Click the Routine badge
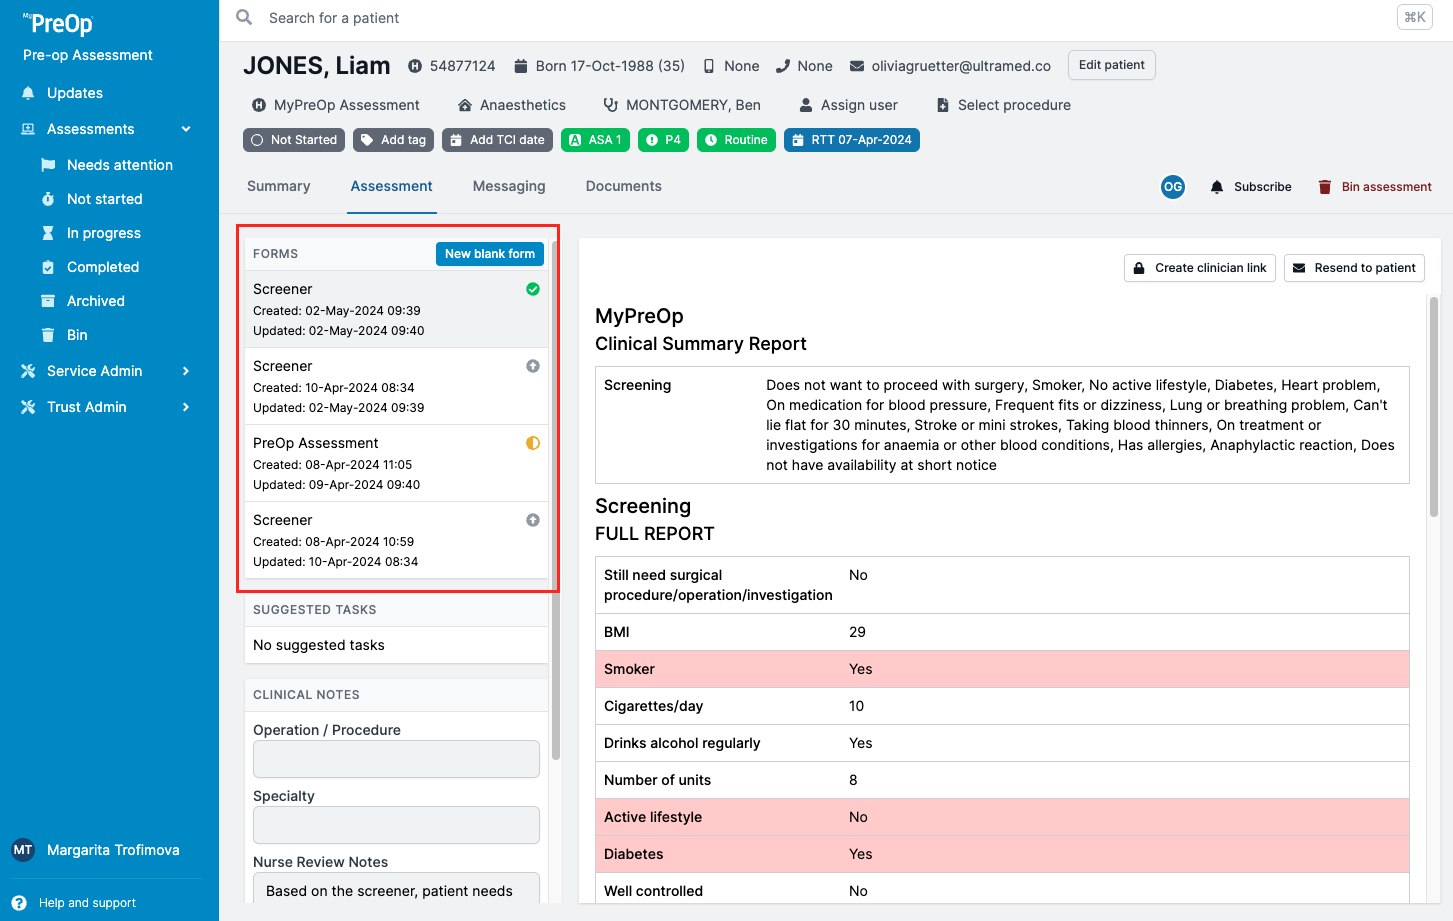 click(736, 140)
